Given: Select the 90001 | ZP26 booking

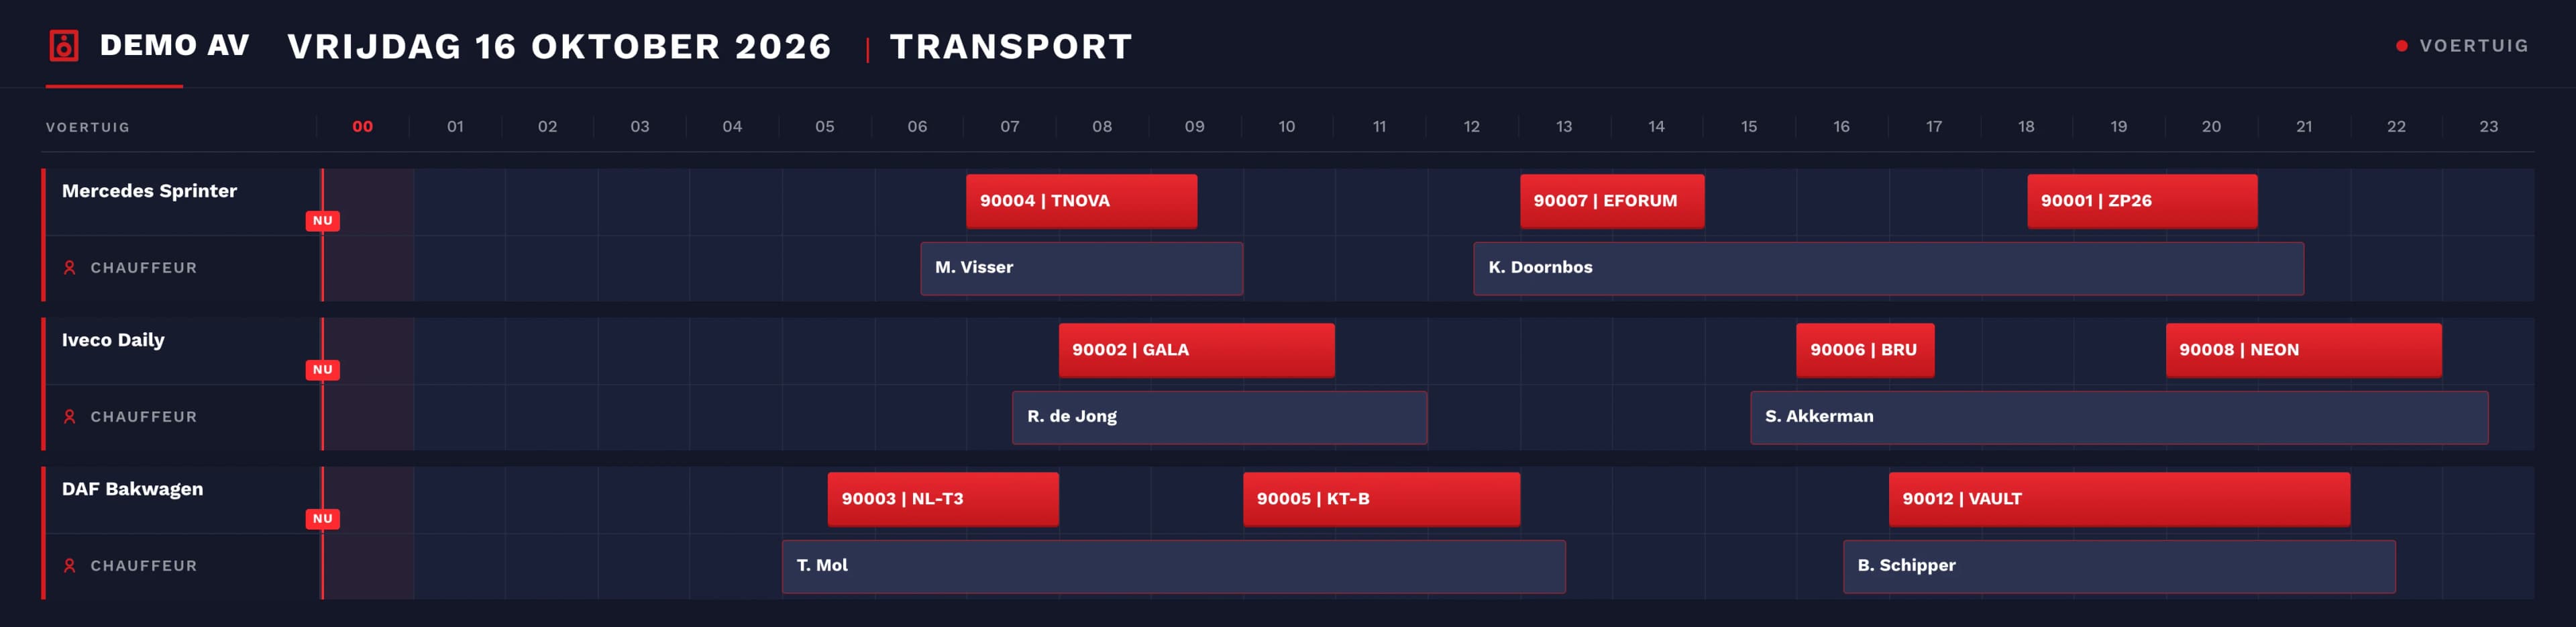Looking at the screenshot, I should point(2142,201).
